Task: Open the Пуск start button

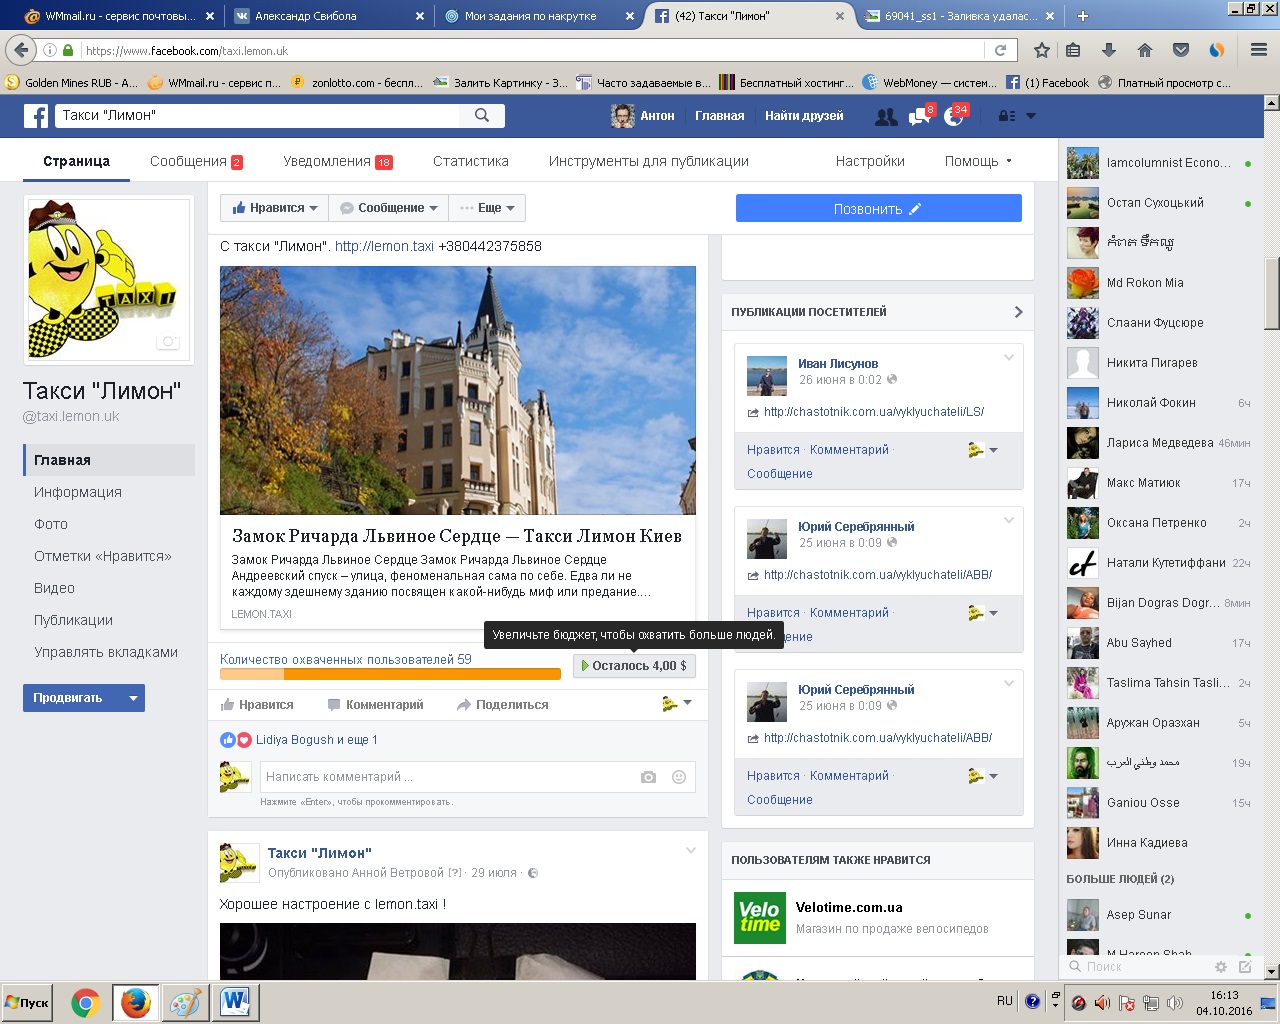Action: 28,1003
